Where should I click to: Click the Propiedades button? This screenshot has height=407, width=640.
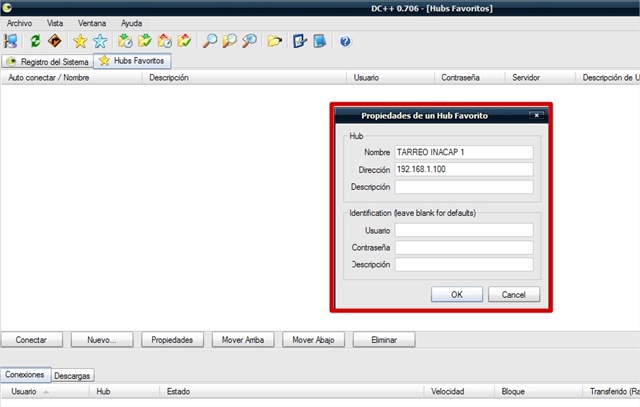pyautogui.click(x=172, y=340)
